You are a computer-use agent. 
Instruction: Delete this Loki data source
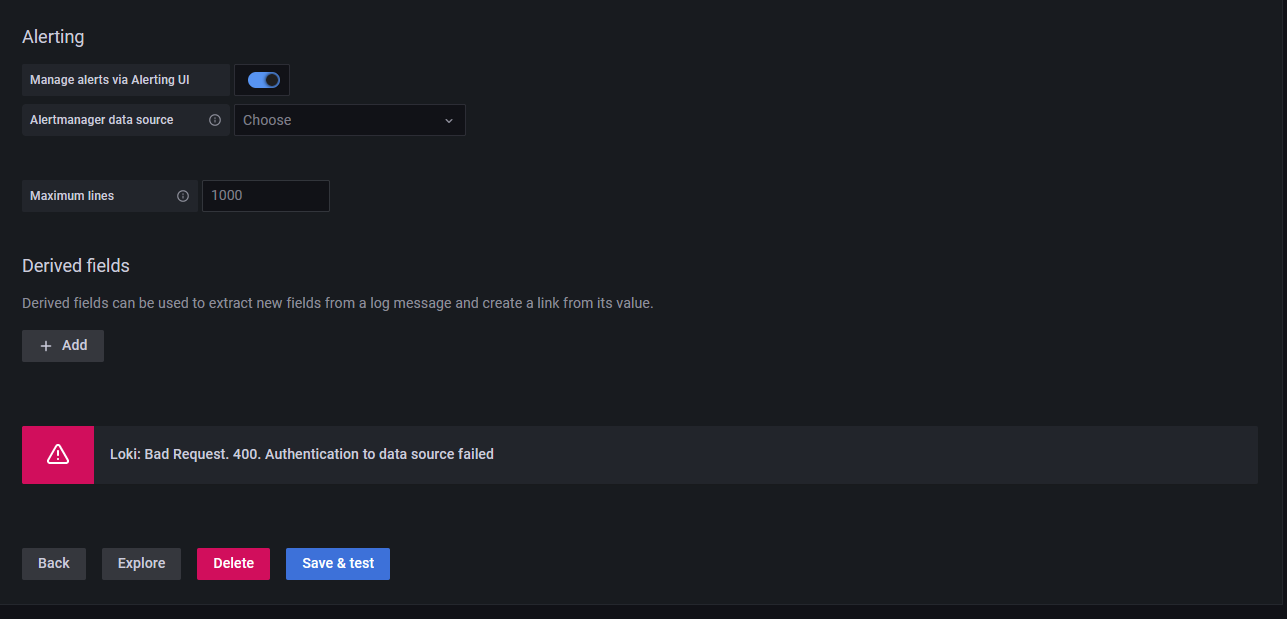coord(233,564)
